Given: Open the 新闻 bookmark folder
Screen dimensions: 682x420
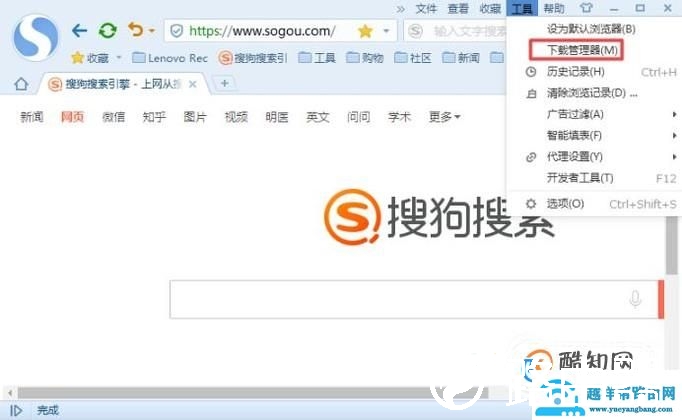Looking at the screenshot, I should pos(461,58).
